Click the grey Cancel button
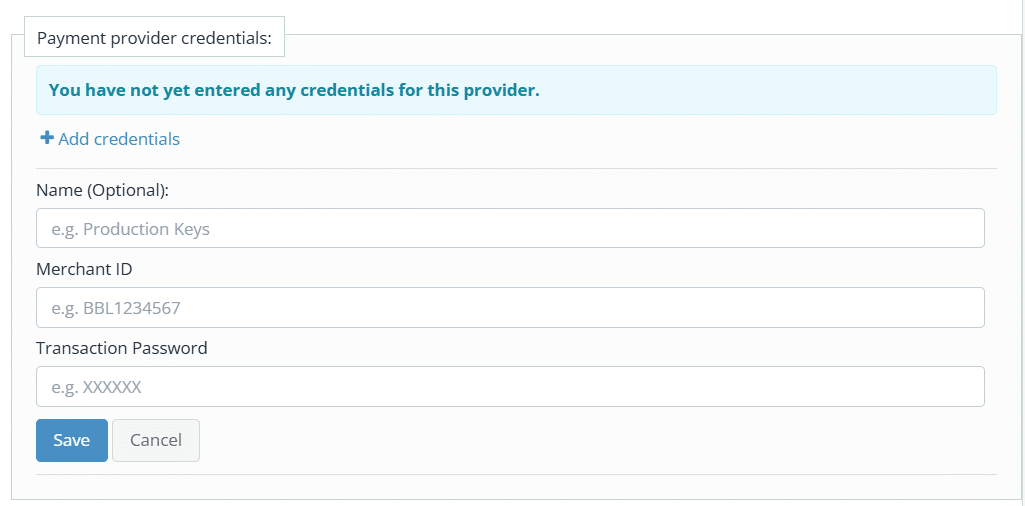The image size is (1025, 506). click(x=156, y=440)
